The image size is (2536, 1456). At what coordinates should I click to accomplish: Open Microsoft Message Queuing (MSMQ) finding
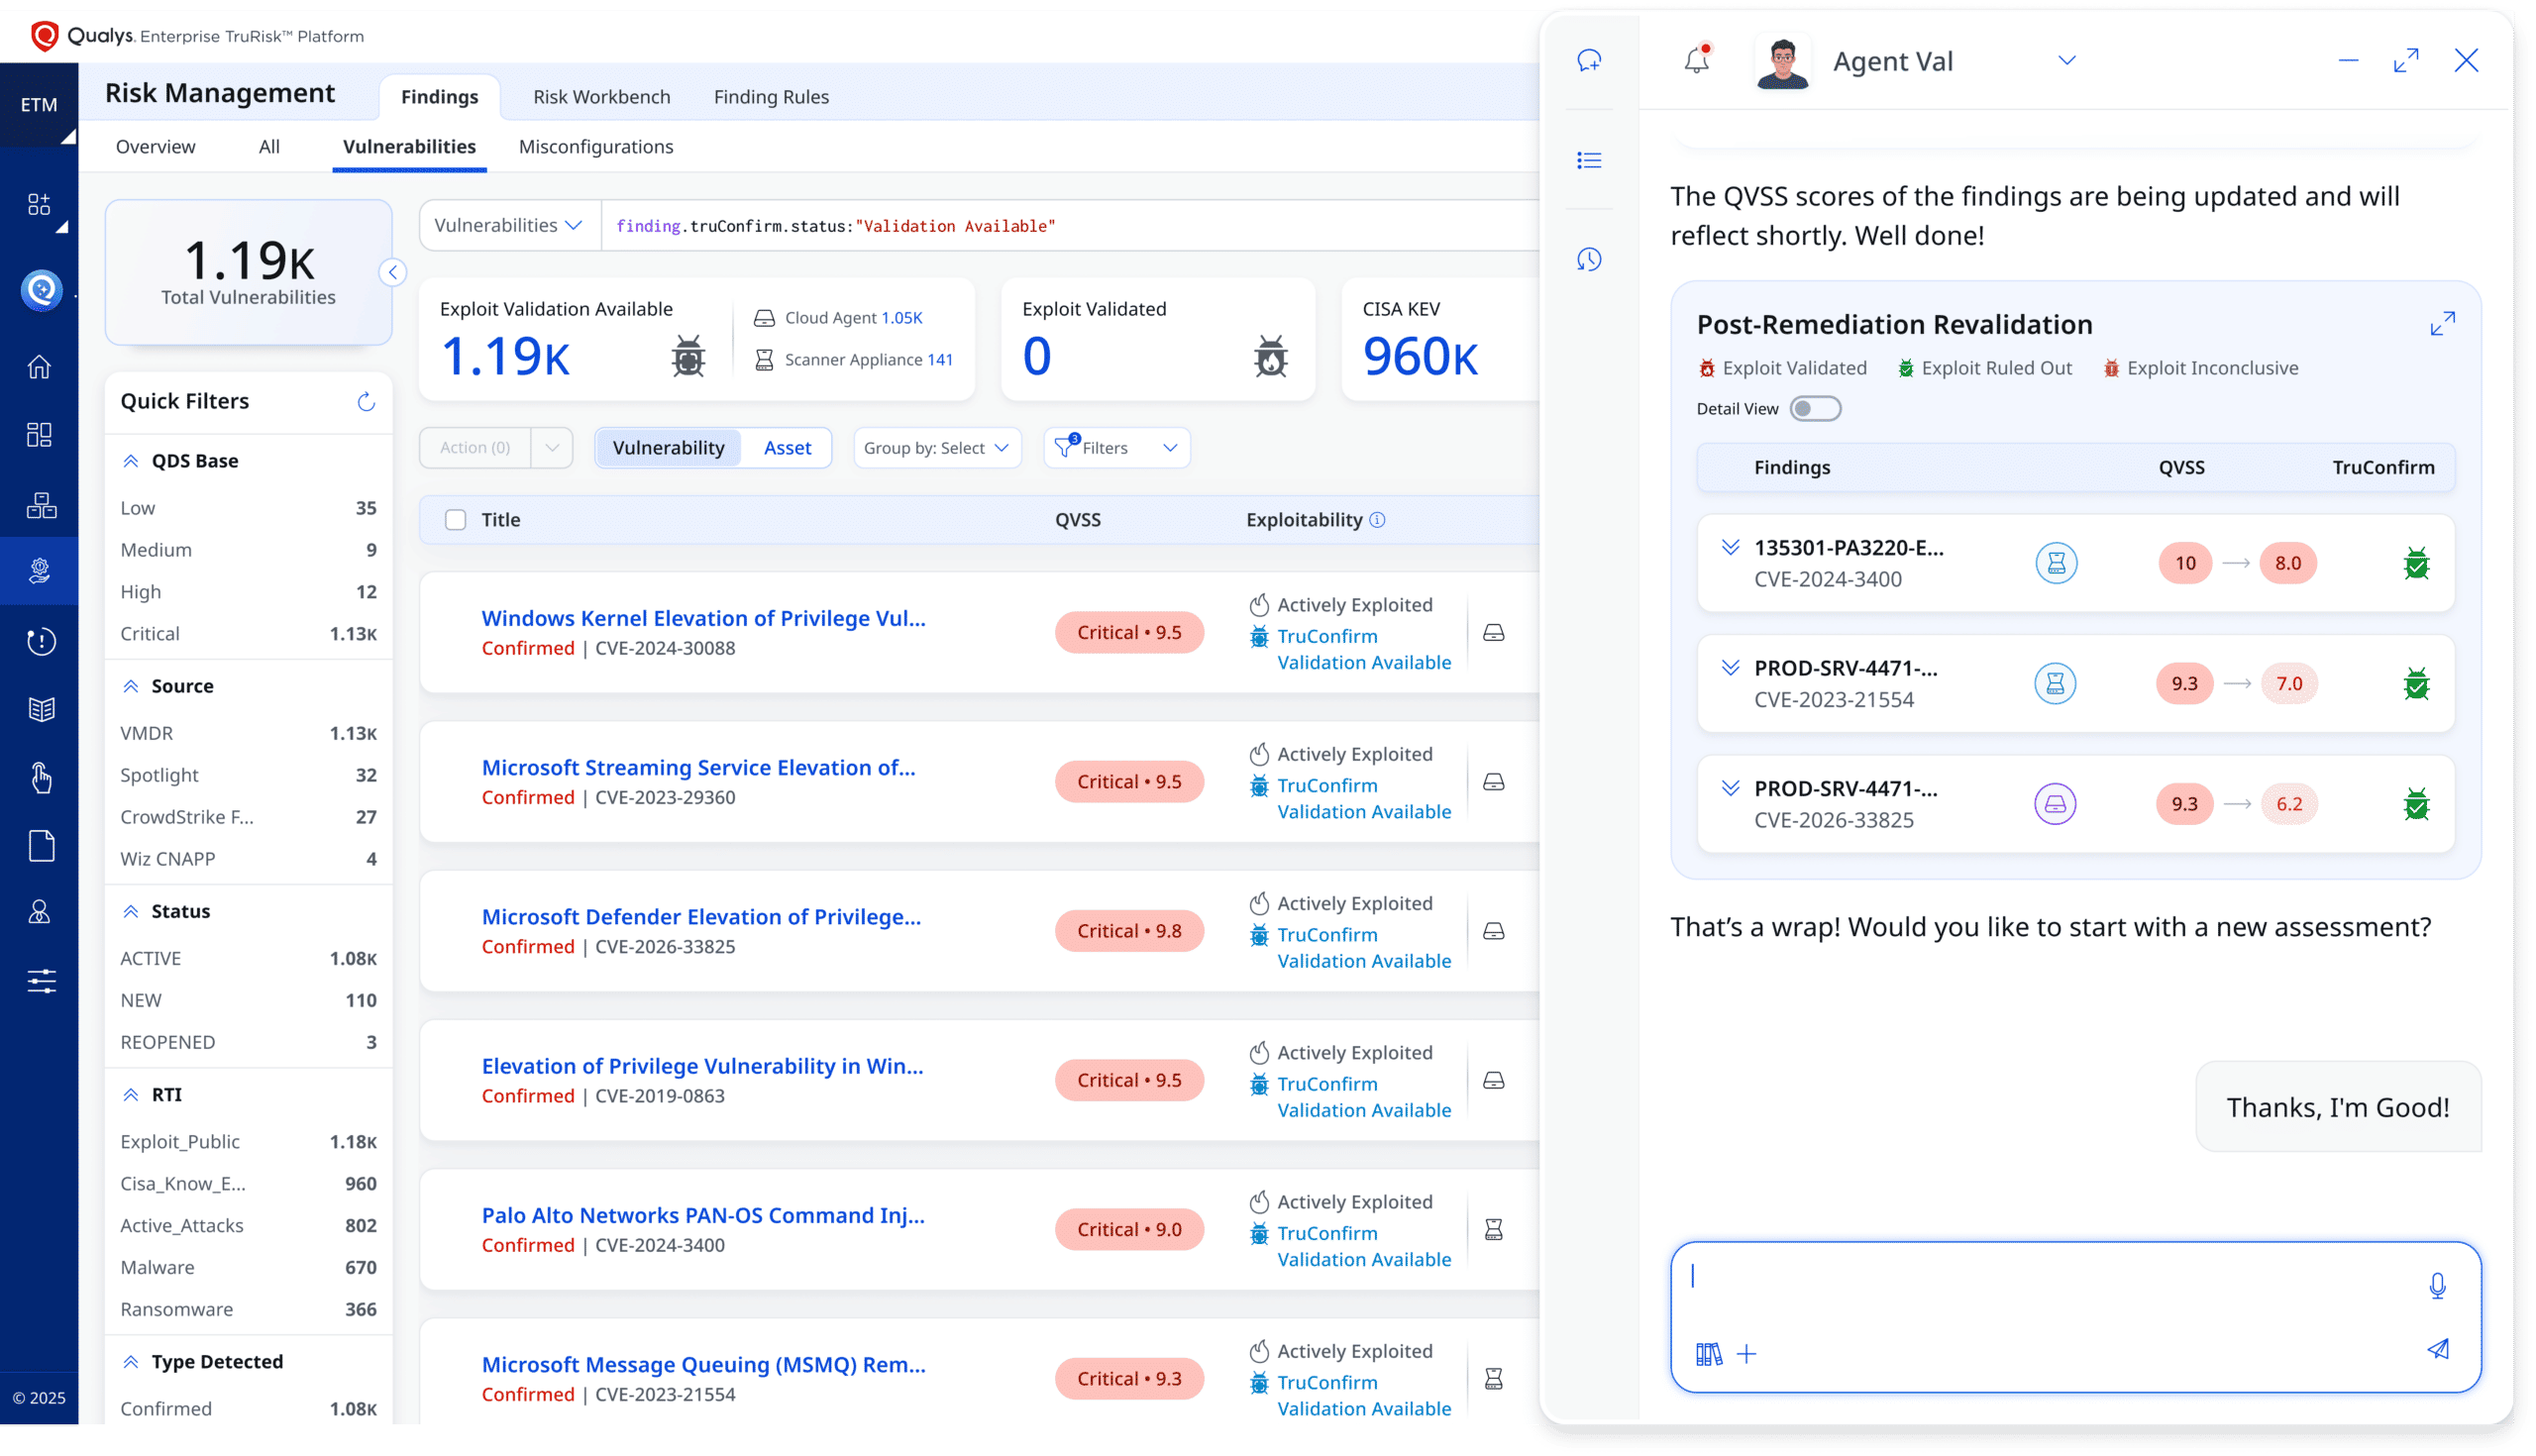(x=703, y=1364)
